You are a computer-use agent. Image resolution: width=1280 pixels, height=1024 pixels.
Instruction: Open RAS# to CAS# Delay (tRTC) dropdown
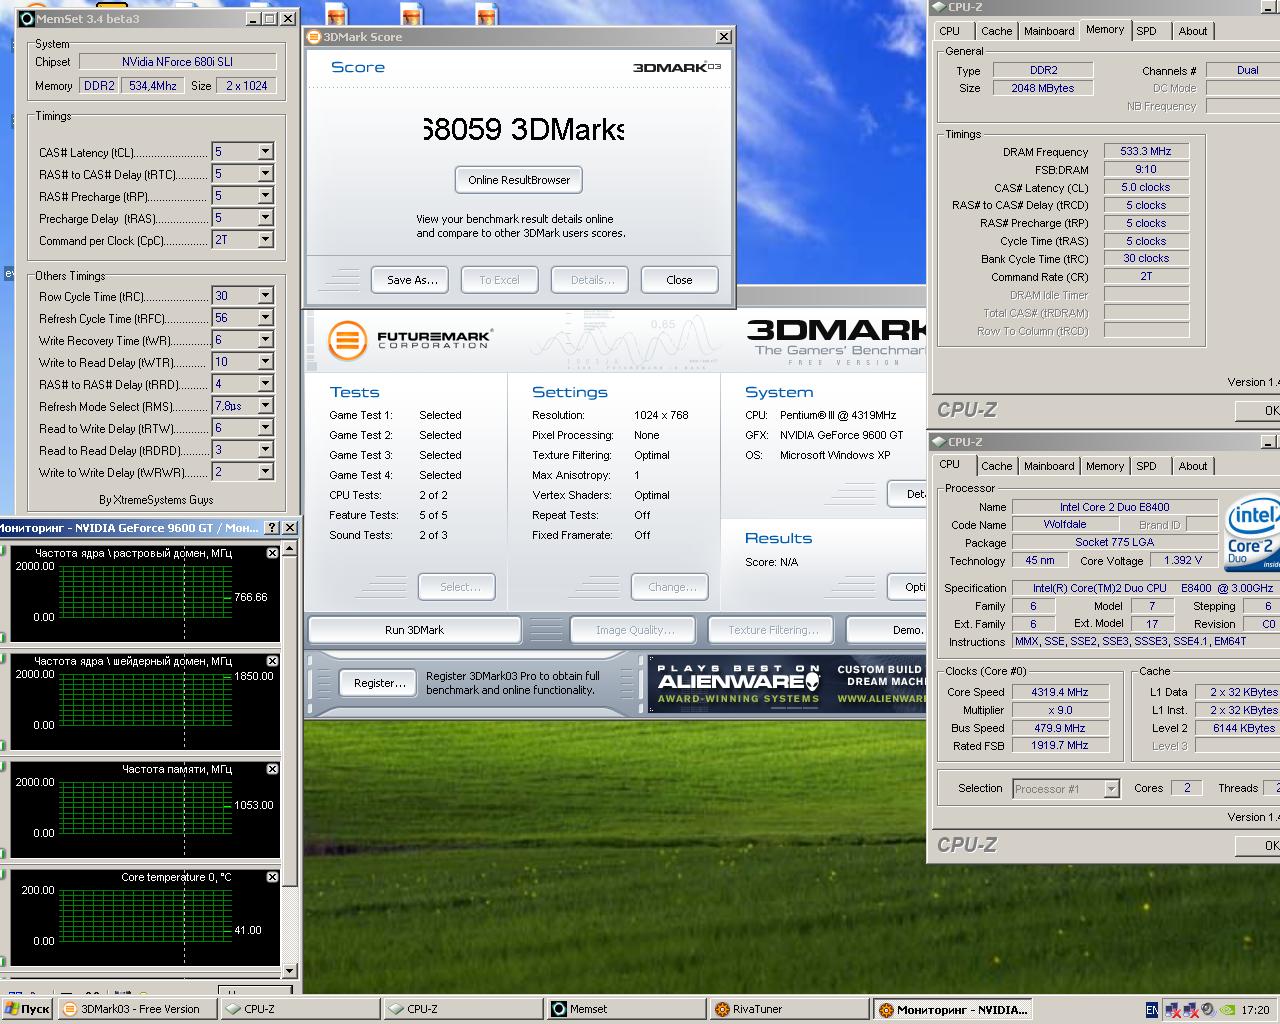point(265,174)
